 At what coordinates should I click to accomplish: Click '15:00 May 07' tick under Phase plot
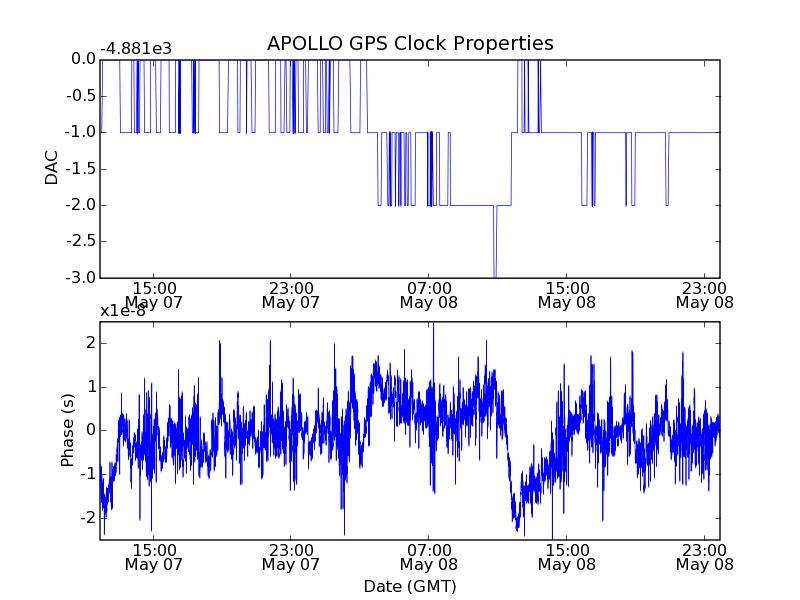click(154, 557)
